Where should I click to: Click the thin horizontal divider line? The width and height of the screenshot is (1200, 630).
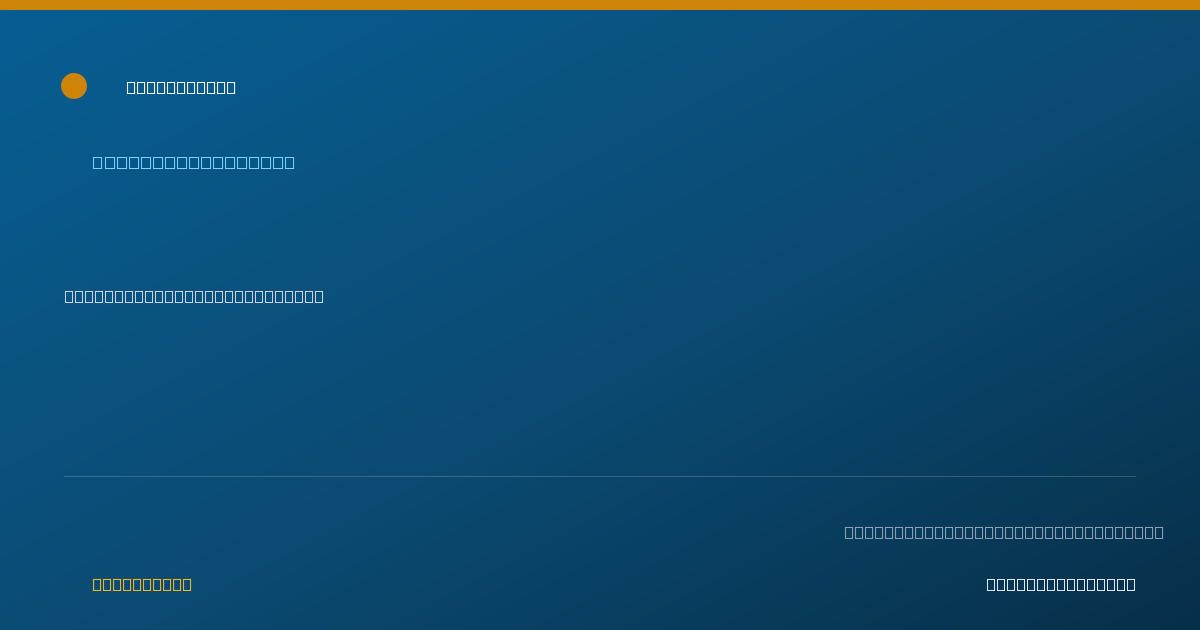[x=600, y=476]
